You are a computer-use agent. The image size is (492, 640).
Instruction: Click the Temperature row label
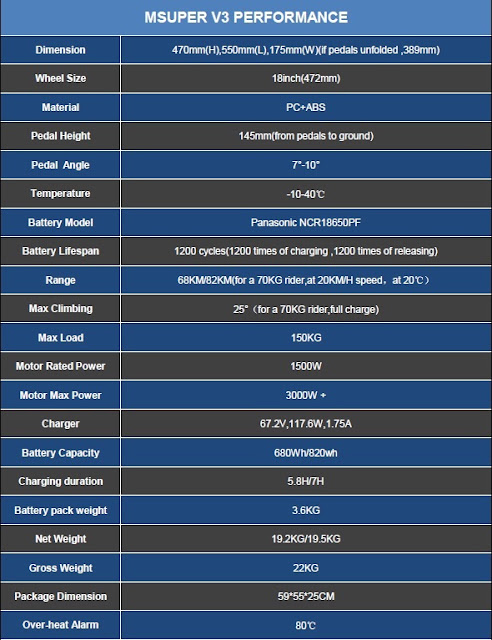[60, 193]
